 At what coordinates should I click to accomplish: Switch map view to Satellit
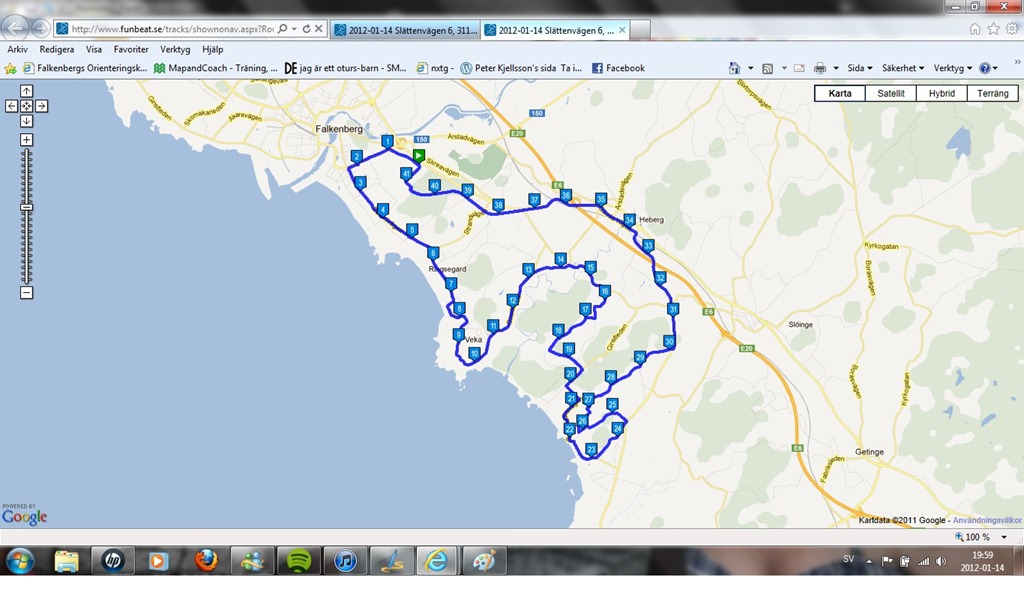pyautogui.click(x=890, y=94)
